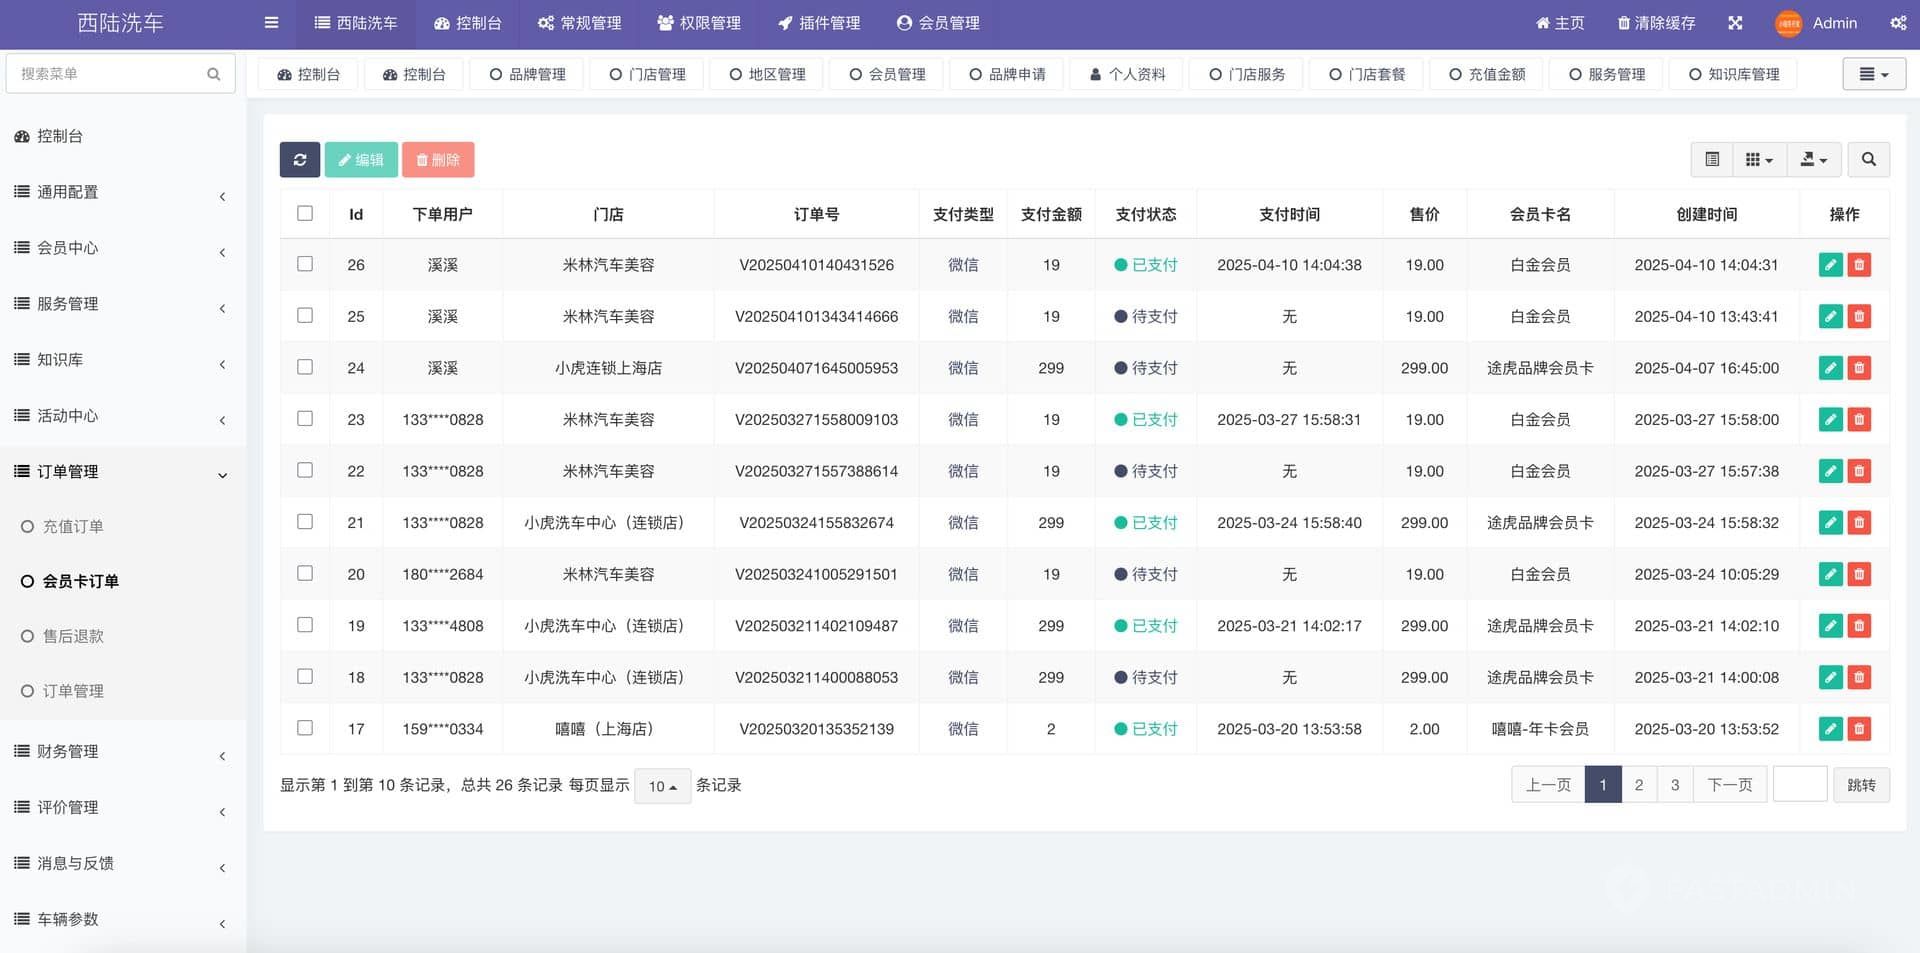Screen dimensions: 1920x953
Task: Expand the 通用配置 sidebar menu
Action: tap(123, 192)
